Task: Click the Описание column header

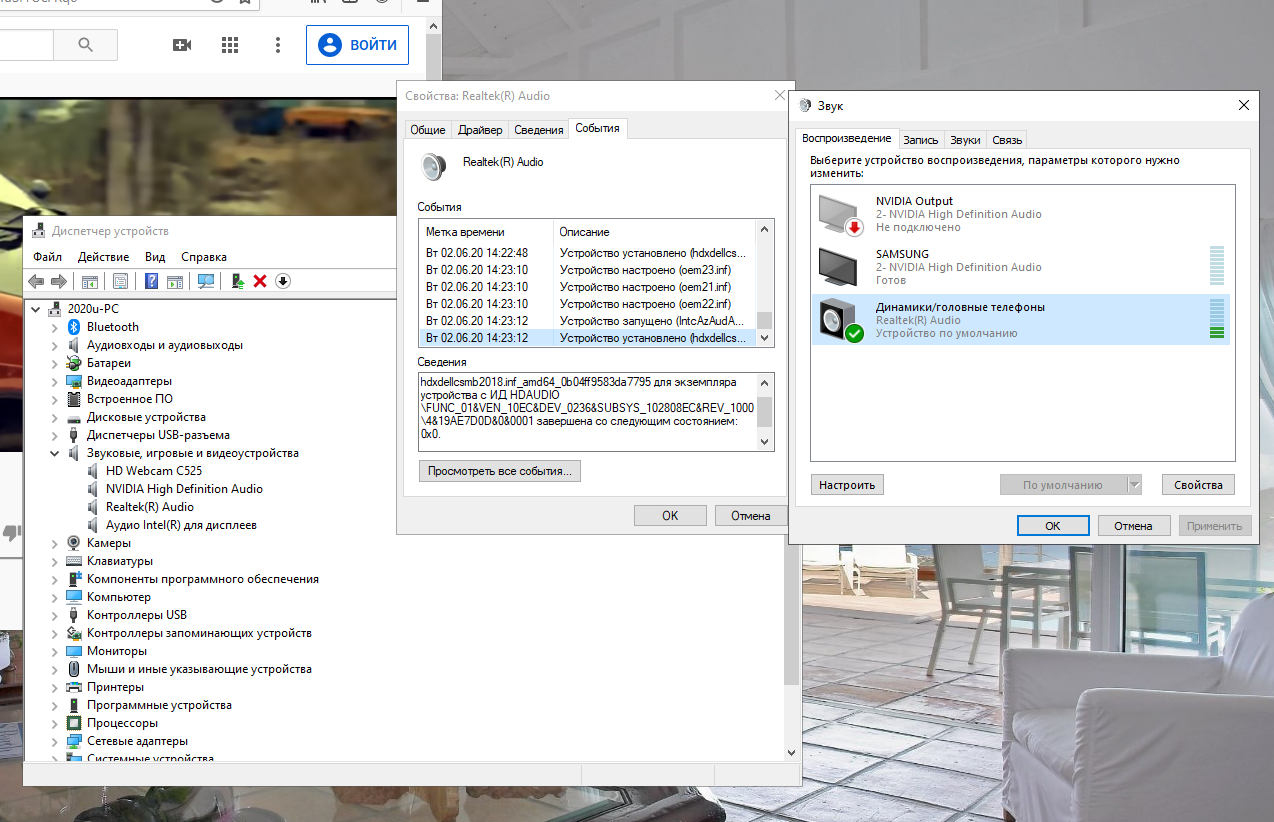Action: pyautogui.click(x=655, y=232)
